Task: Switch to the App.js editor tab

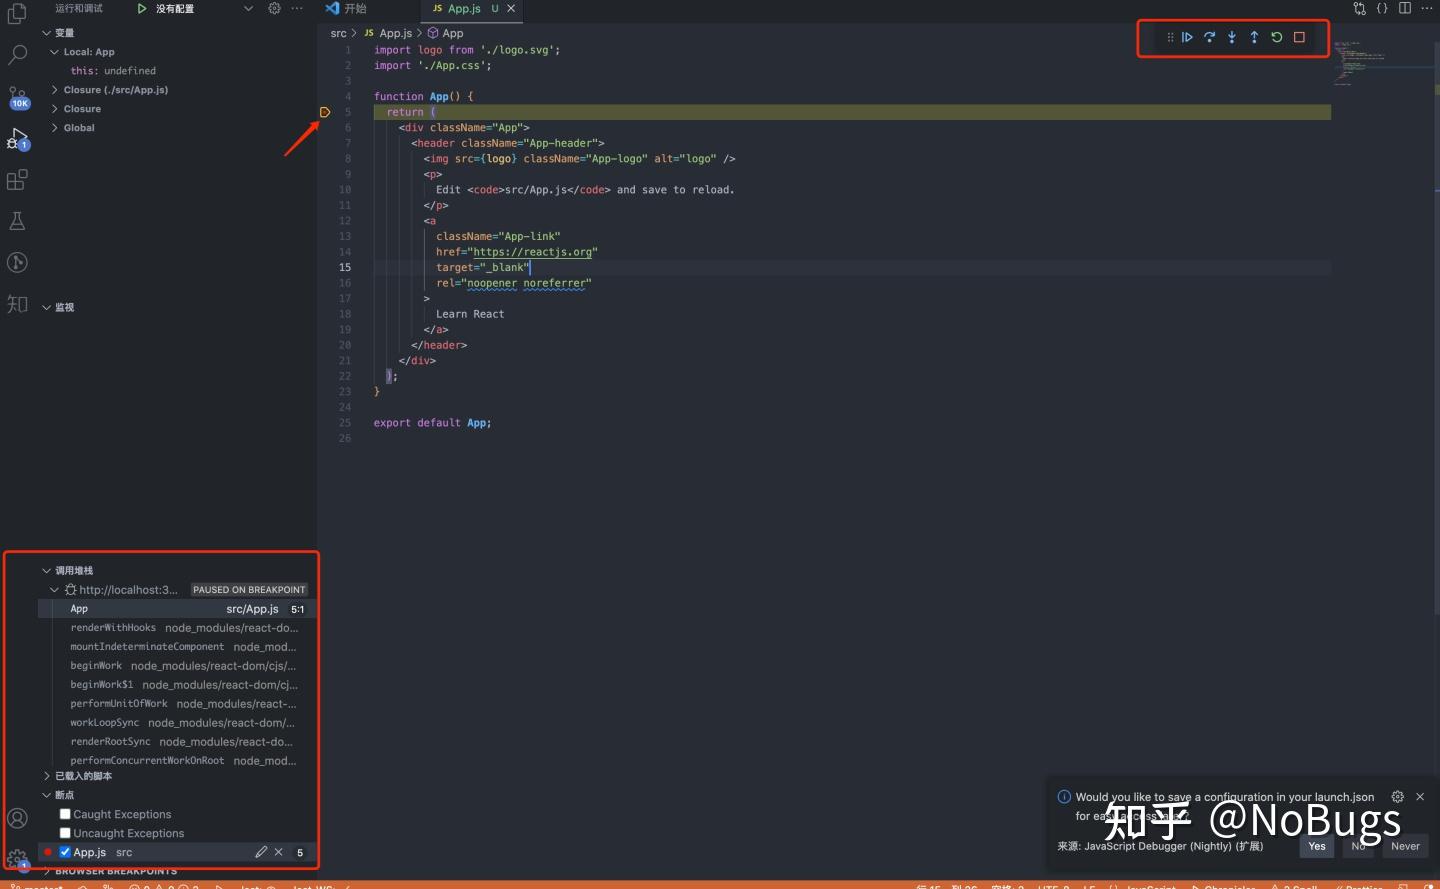Action: point(462,8)
